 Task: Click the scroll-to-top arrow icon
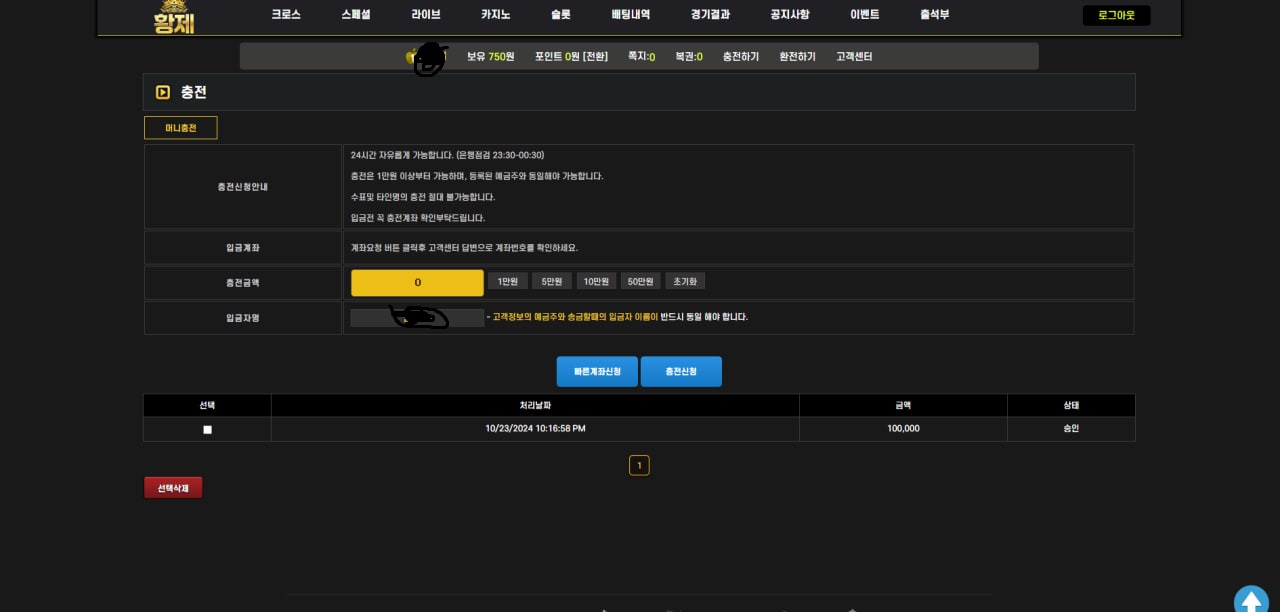point(1251,601)
